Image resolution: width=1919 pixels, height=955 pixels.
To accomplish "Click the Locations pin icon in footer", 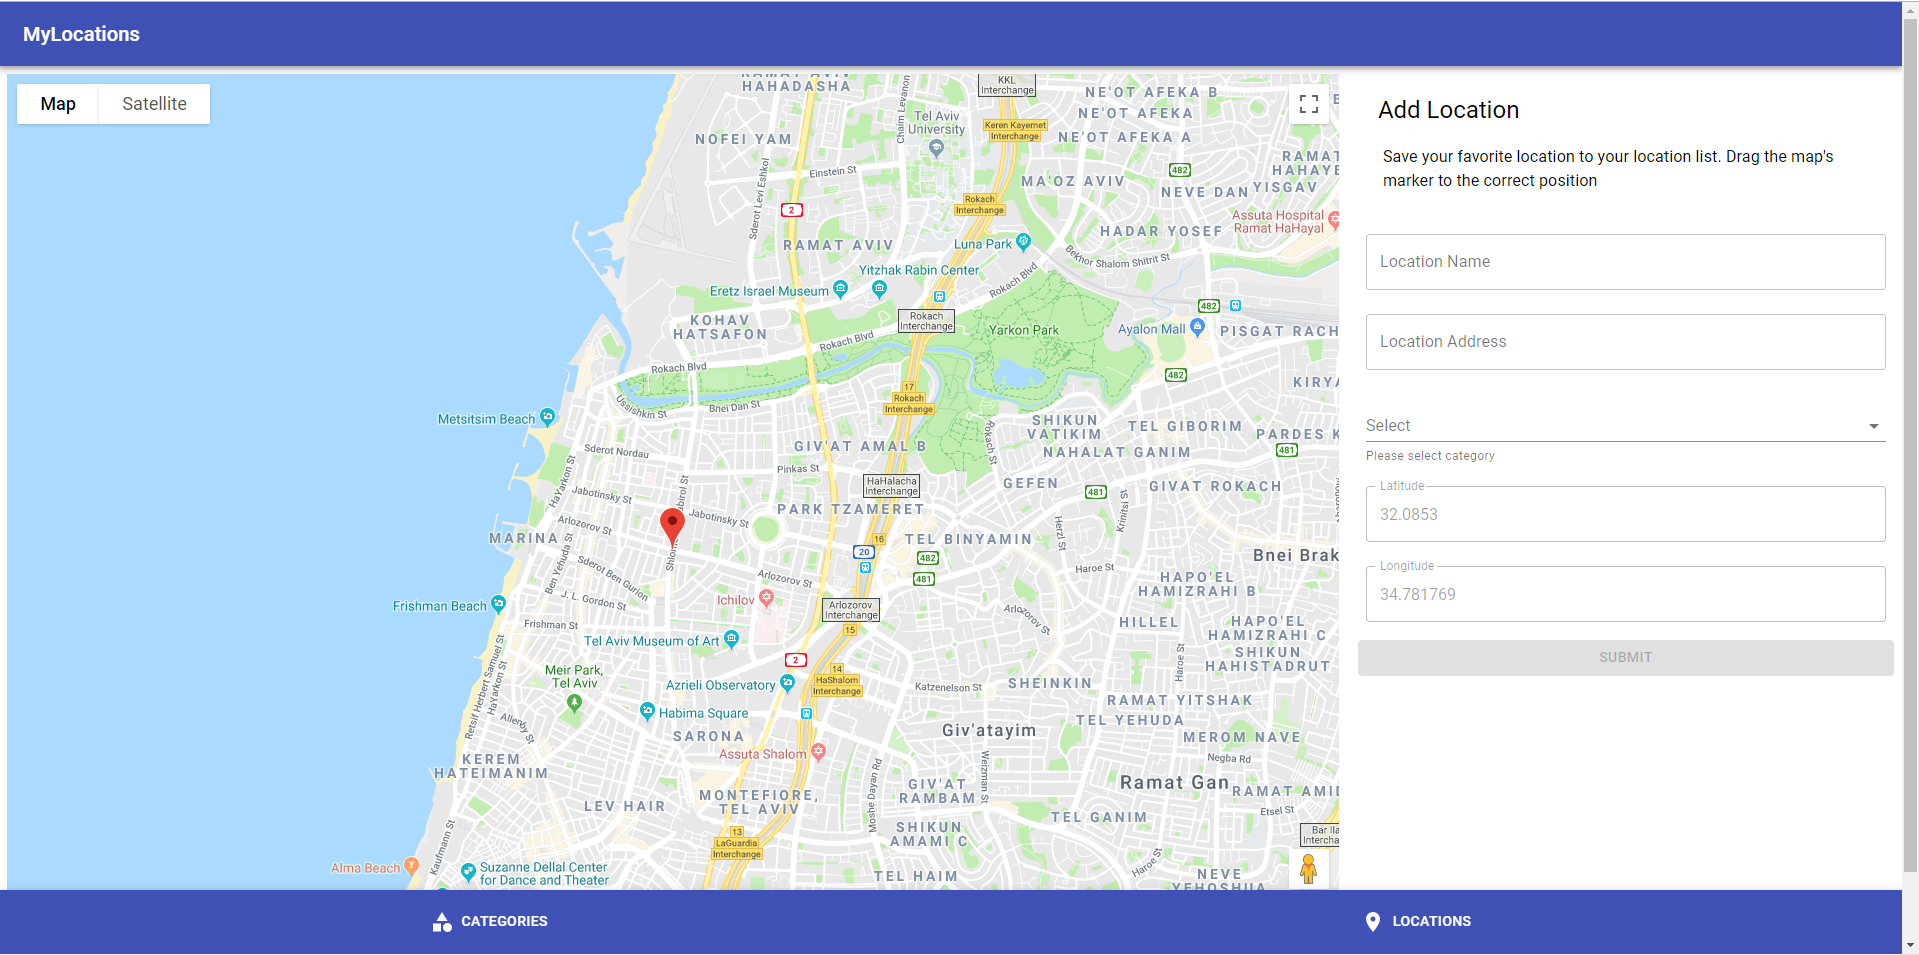I will pos(1373,922).
